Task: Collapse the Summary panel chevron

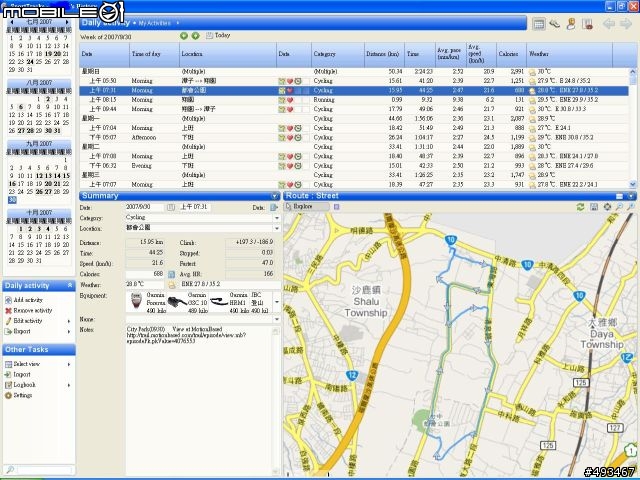Action: (x=275, y=196)
